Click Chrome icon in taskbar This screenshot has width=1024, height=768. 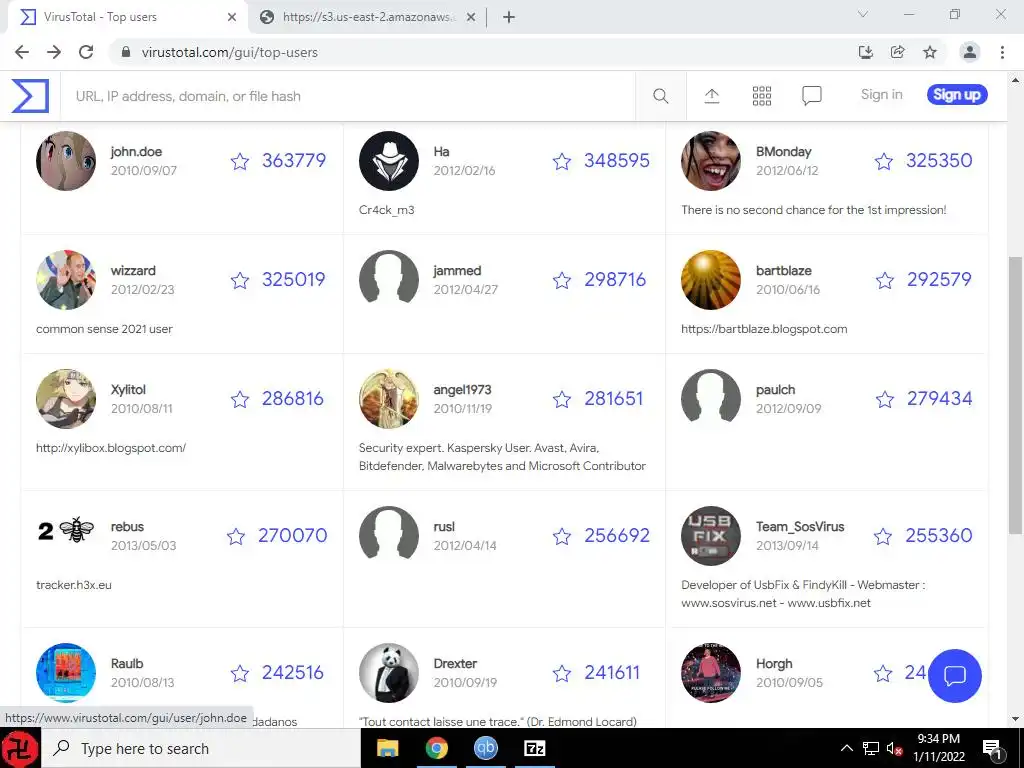(x=436, y=748)
